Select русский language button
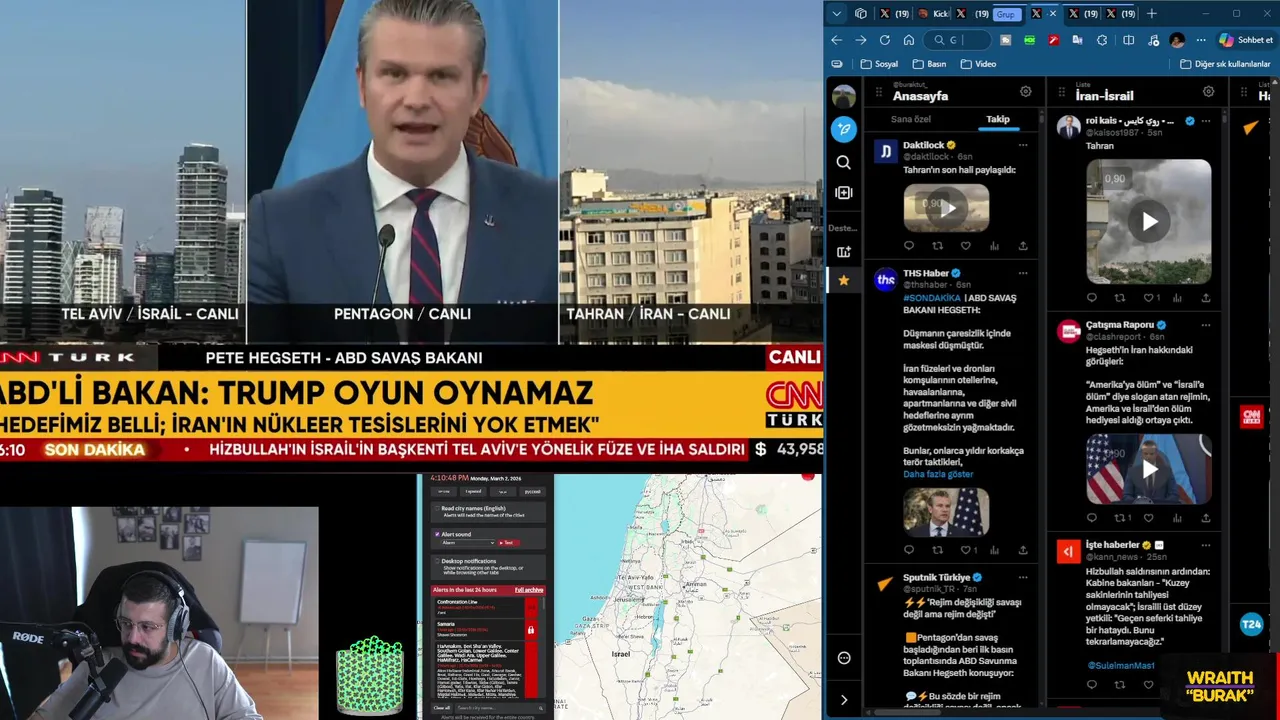The image size is (1280, 720). [532, 491]
